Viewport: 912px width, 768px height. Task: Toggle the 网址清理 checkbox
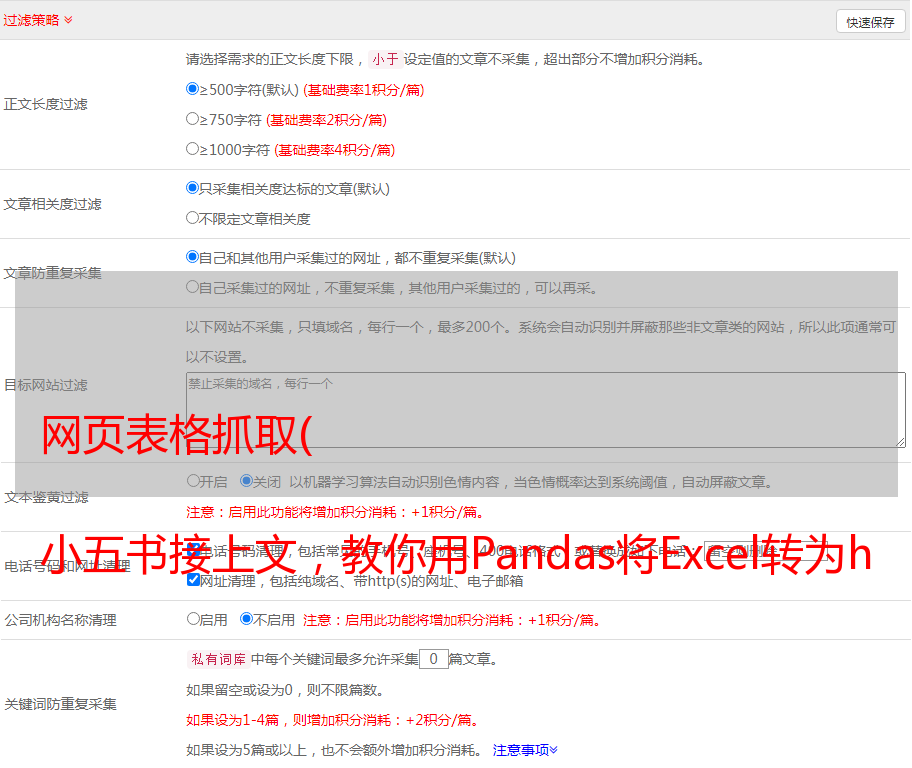(193, 580)
